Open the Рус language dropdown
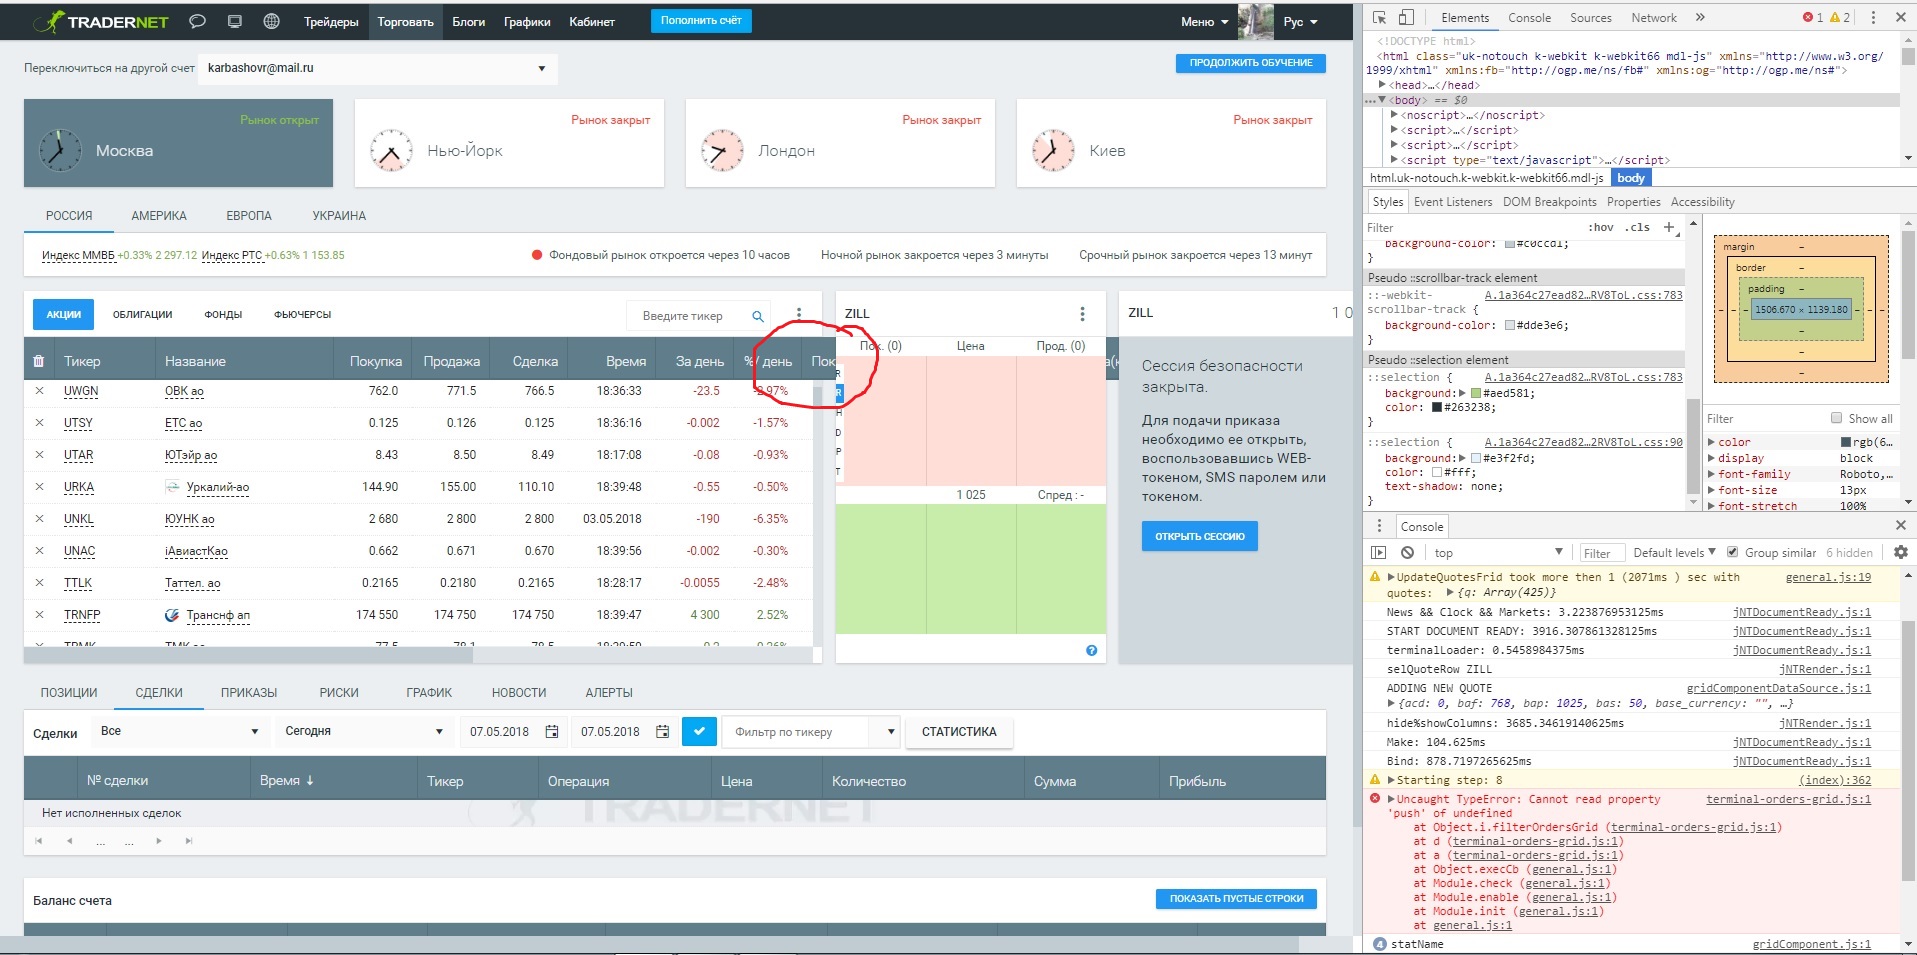 (x=1301, y=22)
